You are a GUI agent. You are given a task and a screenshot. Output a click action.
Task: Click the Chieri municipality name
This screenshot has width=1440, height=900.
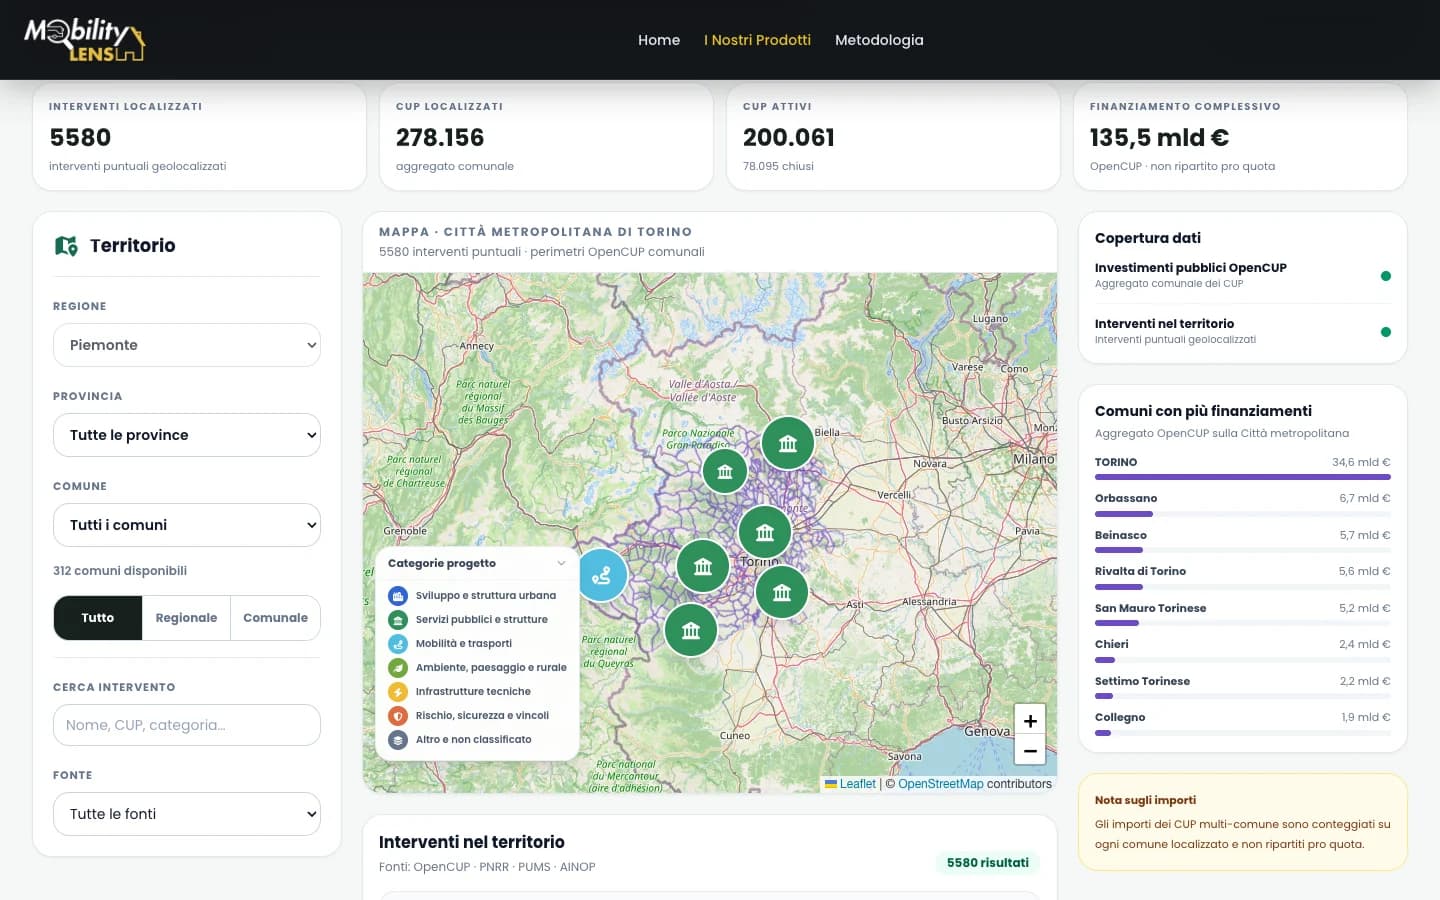tap(1112, 644)
